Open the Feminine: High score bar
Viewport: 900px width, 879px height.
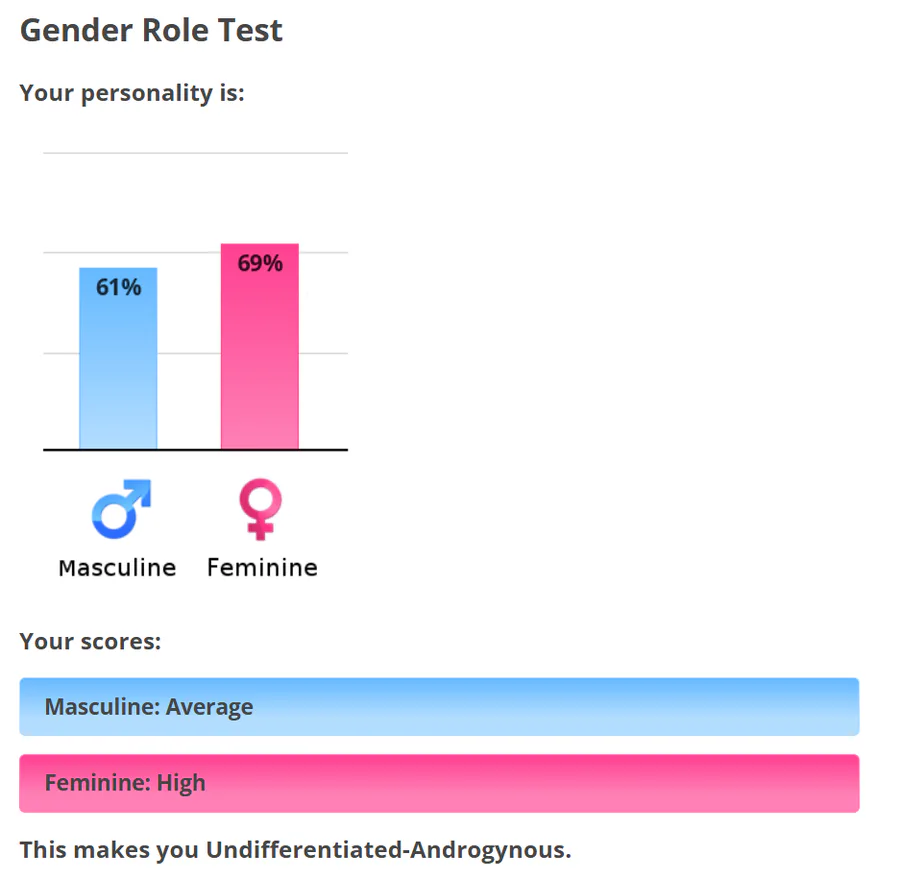pyautogui.click(x=439, y=783)
